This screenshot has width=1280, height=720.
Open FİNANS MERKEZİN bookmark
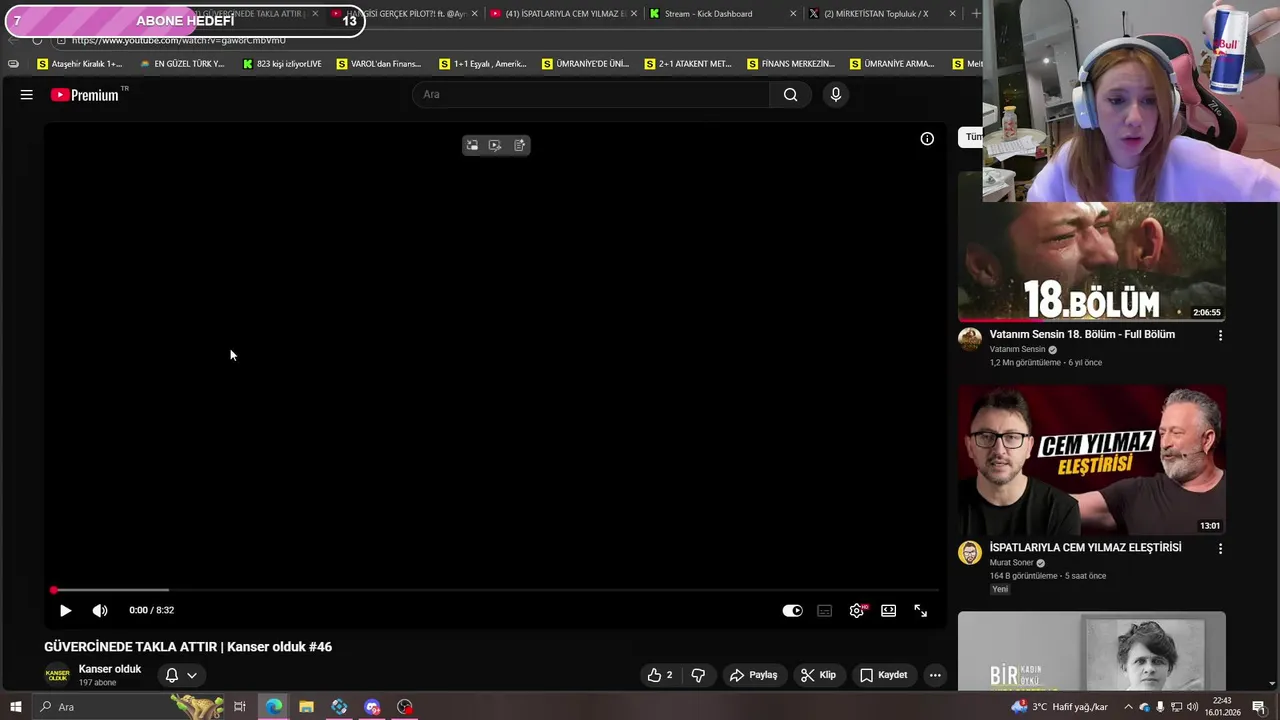pos(791,64)
